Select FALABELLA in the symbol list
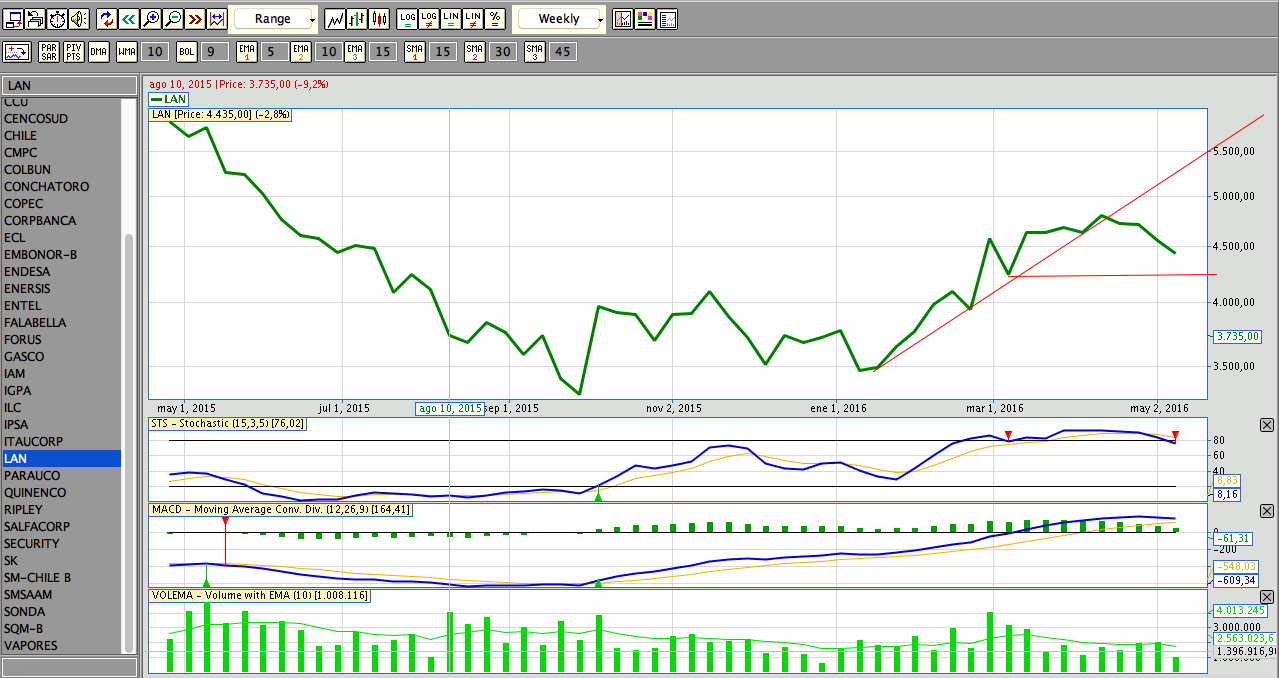Image resolution: width=1279 pixels, height=678 pixels. pyautogui.click(x=35, y=323)
